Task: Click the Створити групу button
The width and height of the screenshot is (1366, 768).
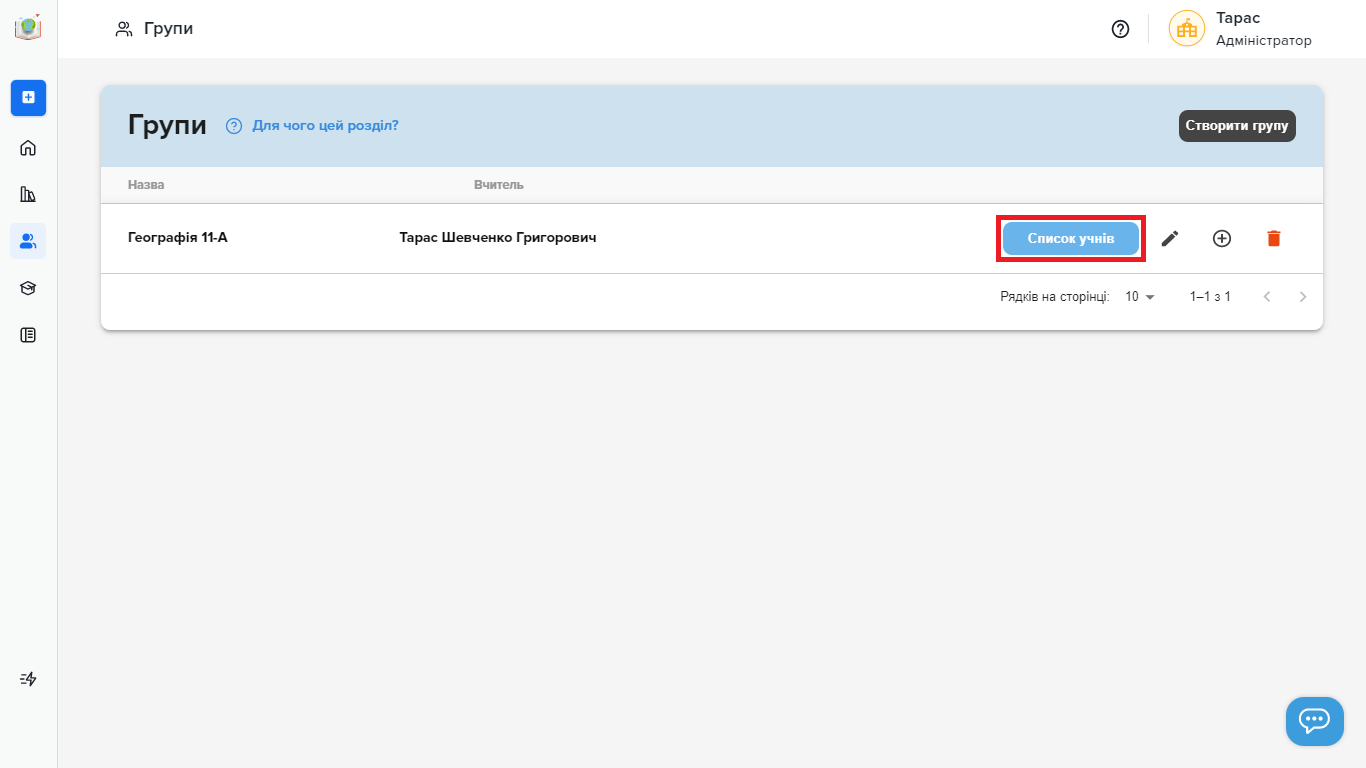Action: pyautogui.click(x=1237, y=126)
